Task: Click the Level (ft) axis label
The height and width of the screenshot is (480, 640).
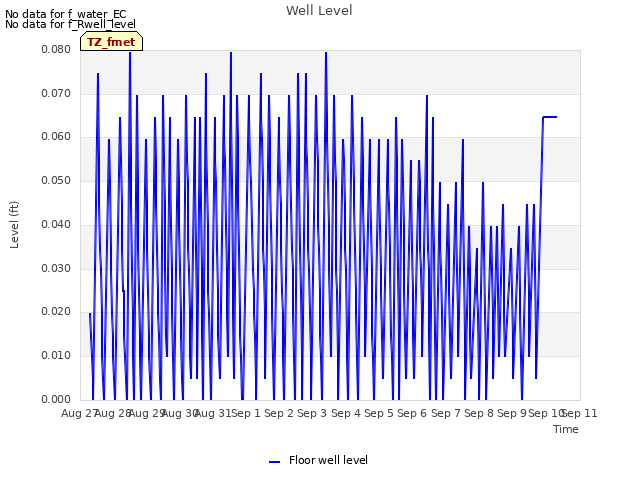Action: pyautogui.click(x=14, y=225)
